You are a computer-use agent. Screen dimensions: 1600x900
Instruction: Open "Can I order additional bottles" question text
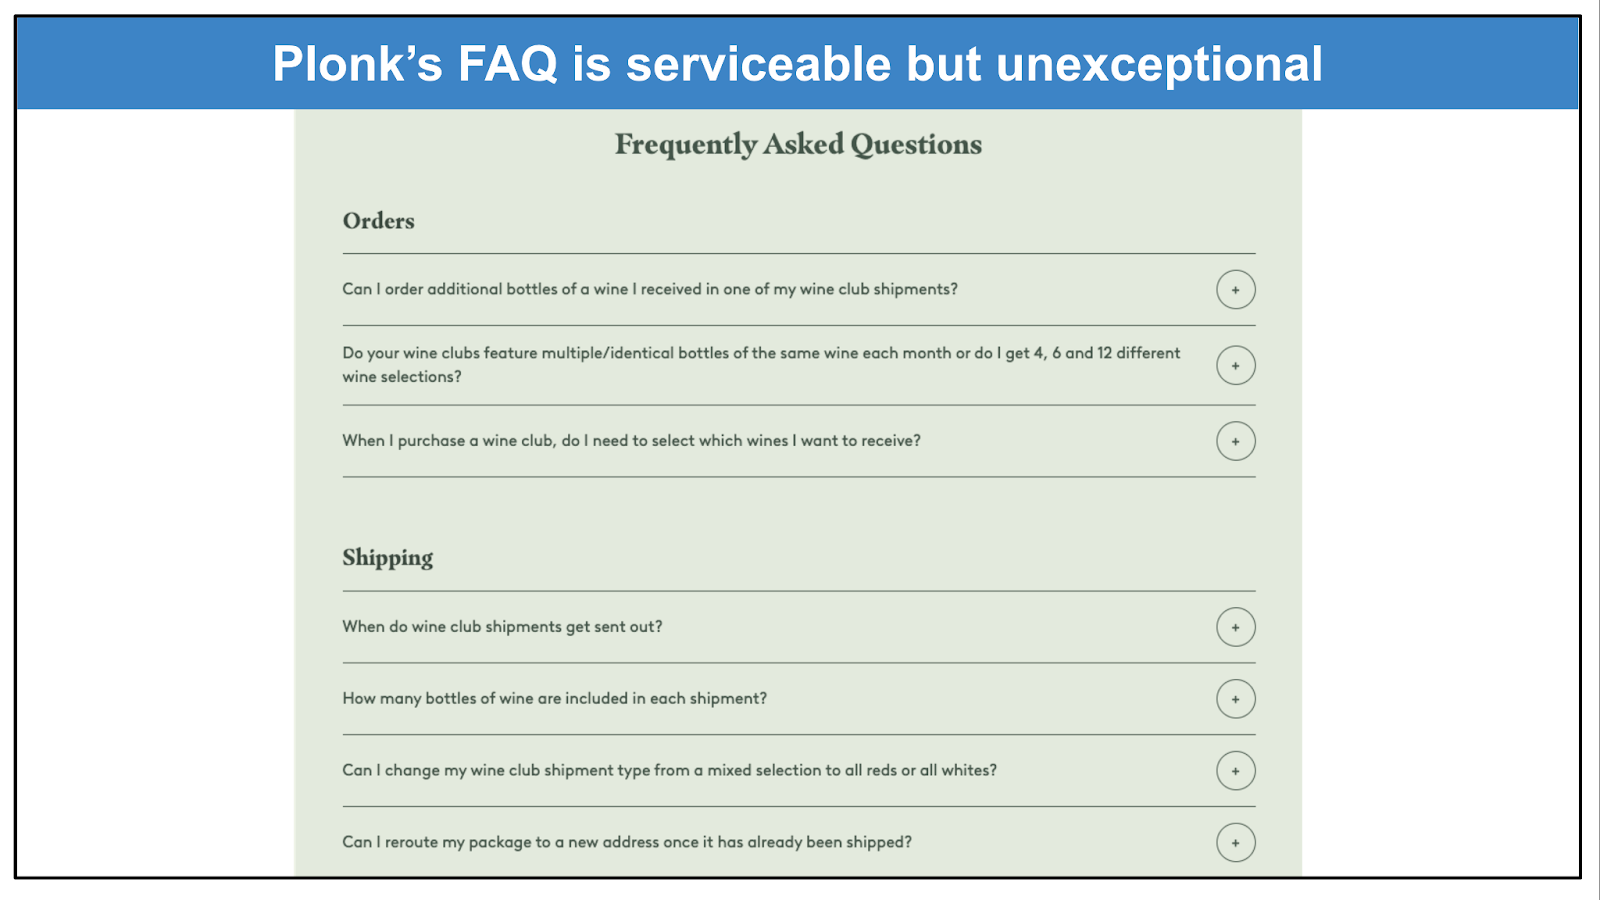pyautogui.click(x=650, y=289)
